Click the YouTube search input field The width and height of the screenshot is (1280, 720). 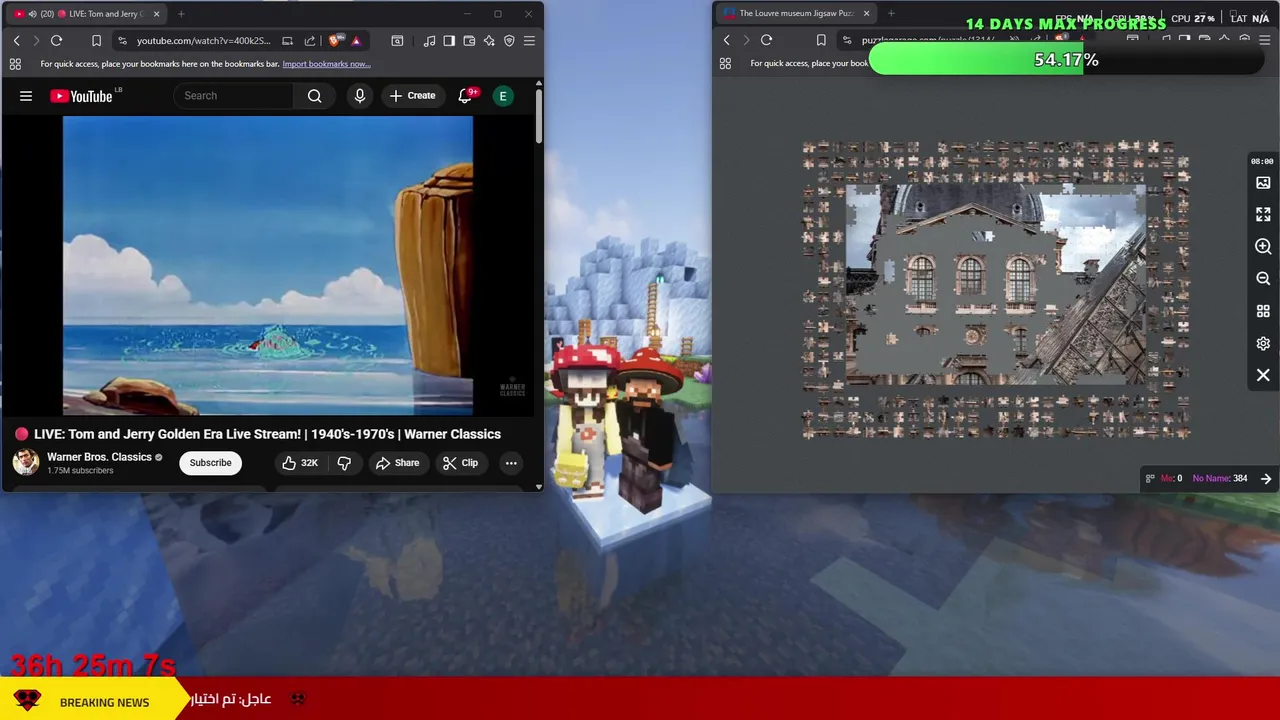tap(235, 96)
